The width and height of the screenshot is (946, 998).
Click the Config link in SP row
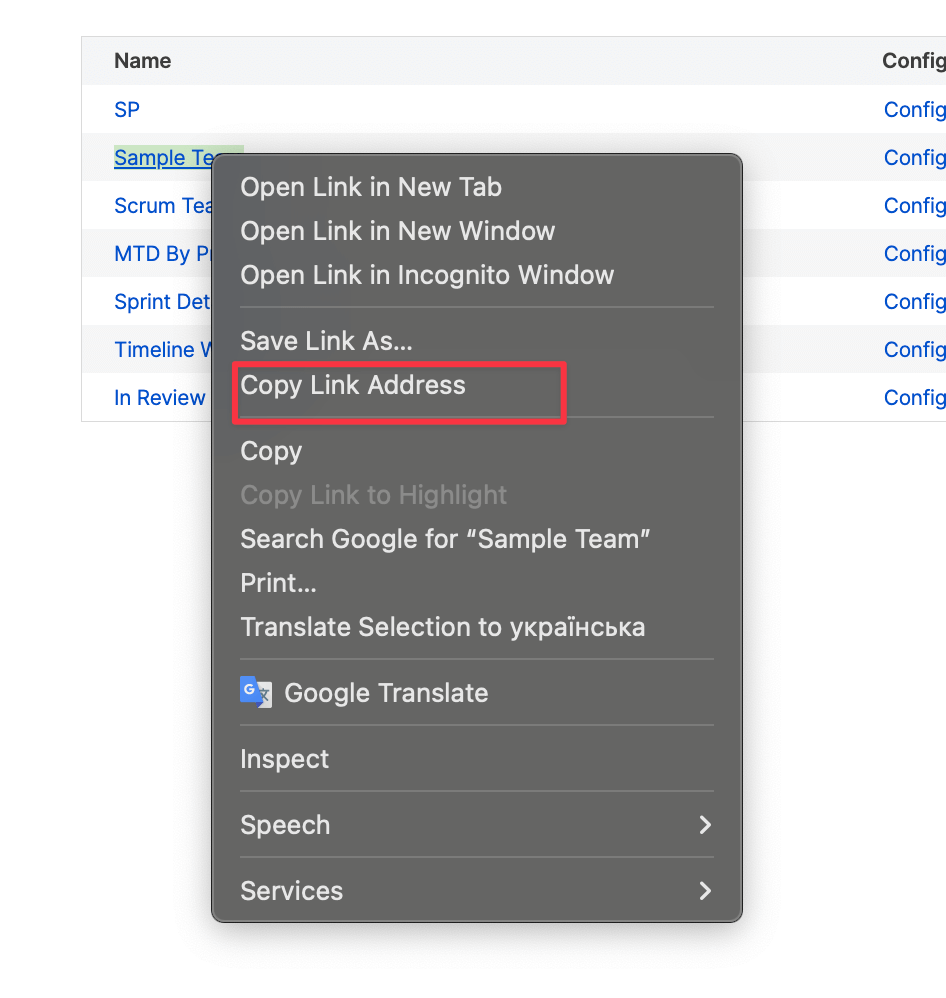pyautogui.click(x=914, y=109)
